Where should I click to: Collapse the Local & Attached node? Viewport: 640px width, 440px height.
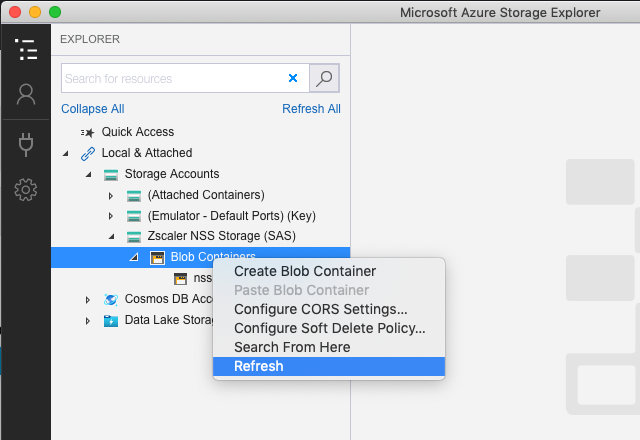66,154
